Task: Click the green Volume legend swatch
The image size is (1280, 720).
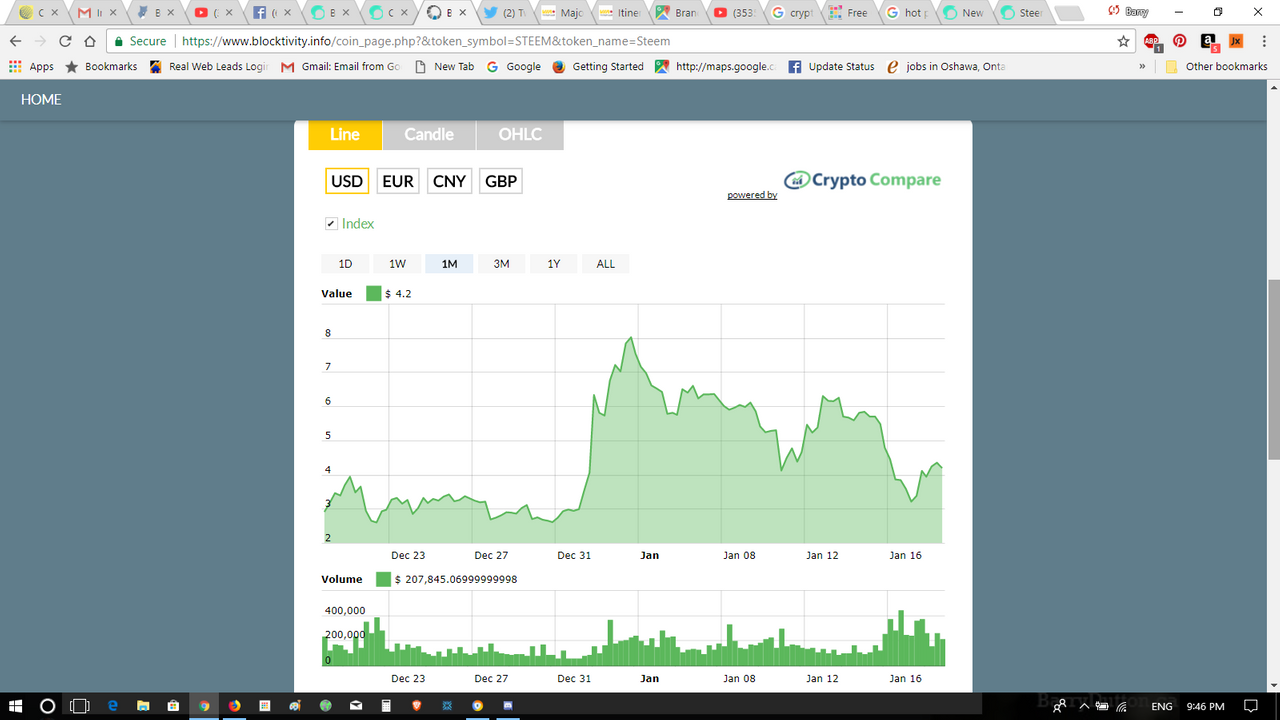Action: click(383, 579)
